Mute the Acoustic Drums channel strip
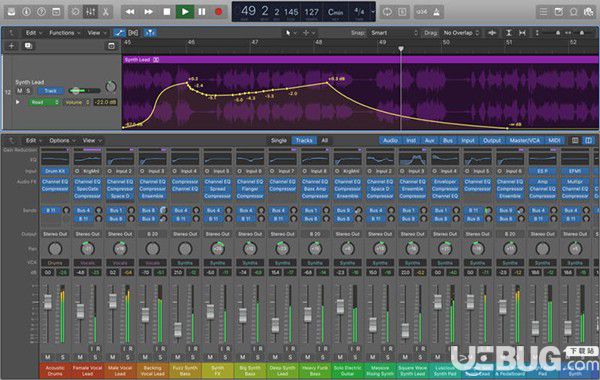Screen dimensions: 600x380 pyautogui.click(x=47, y=357)
